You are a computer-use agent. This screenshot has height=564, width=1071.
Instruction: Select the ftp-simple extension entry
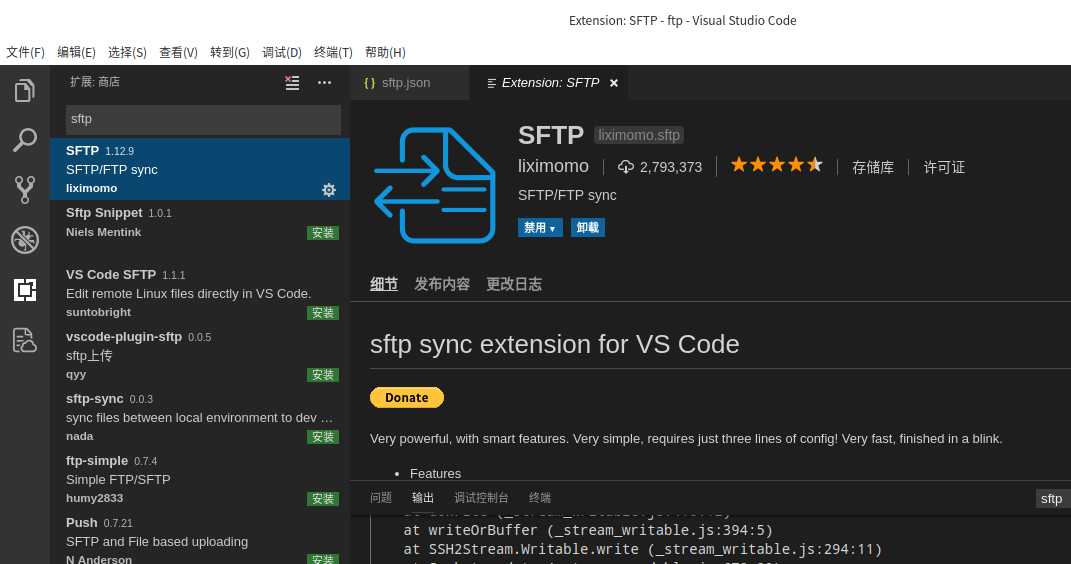tap(199, 479)
